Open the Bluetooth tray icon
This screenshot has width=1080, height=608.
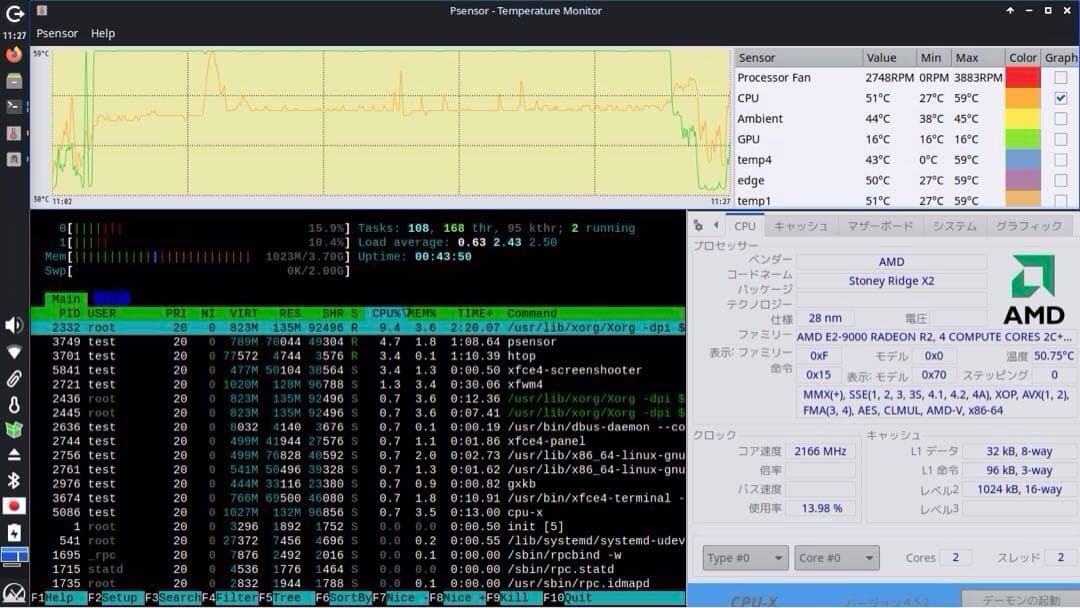(14, 480)
